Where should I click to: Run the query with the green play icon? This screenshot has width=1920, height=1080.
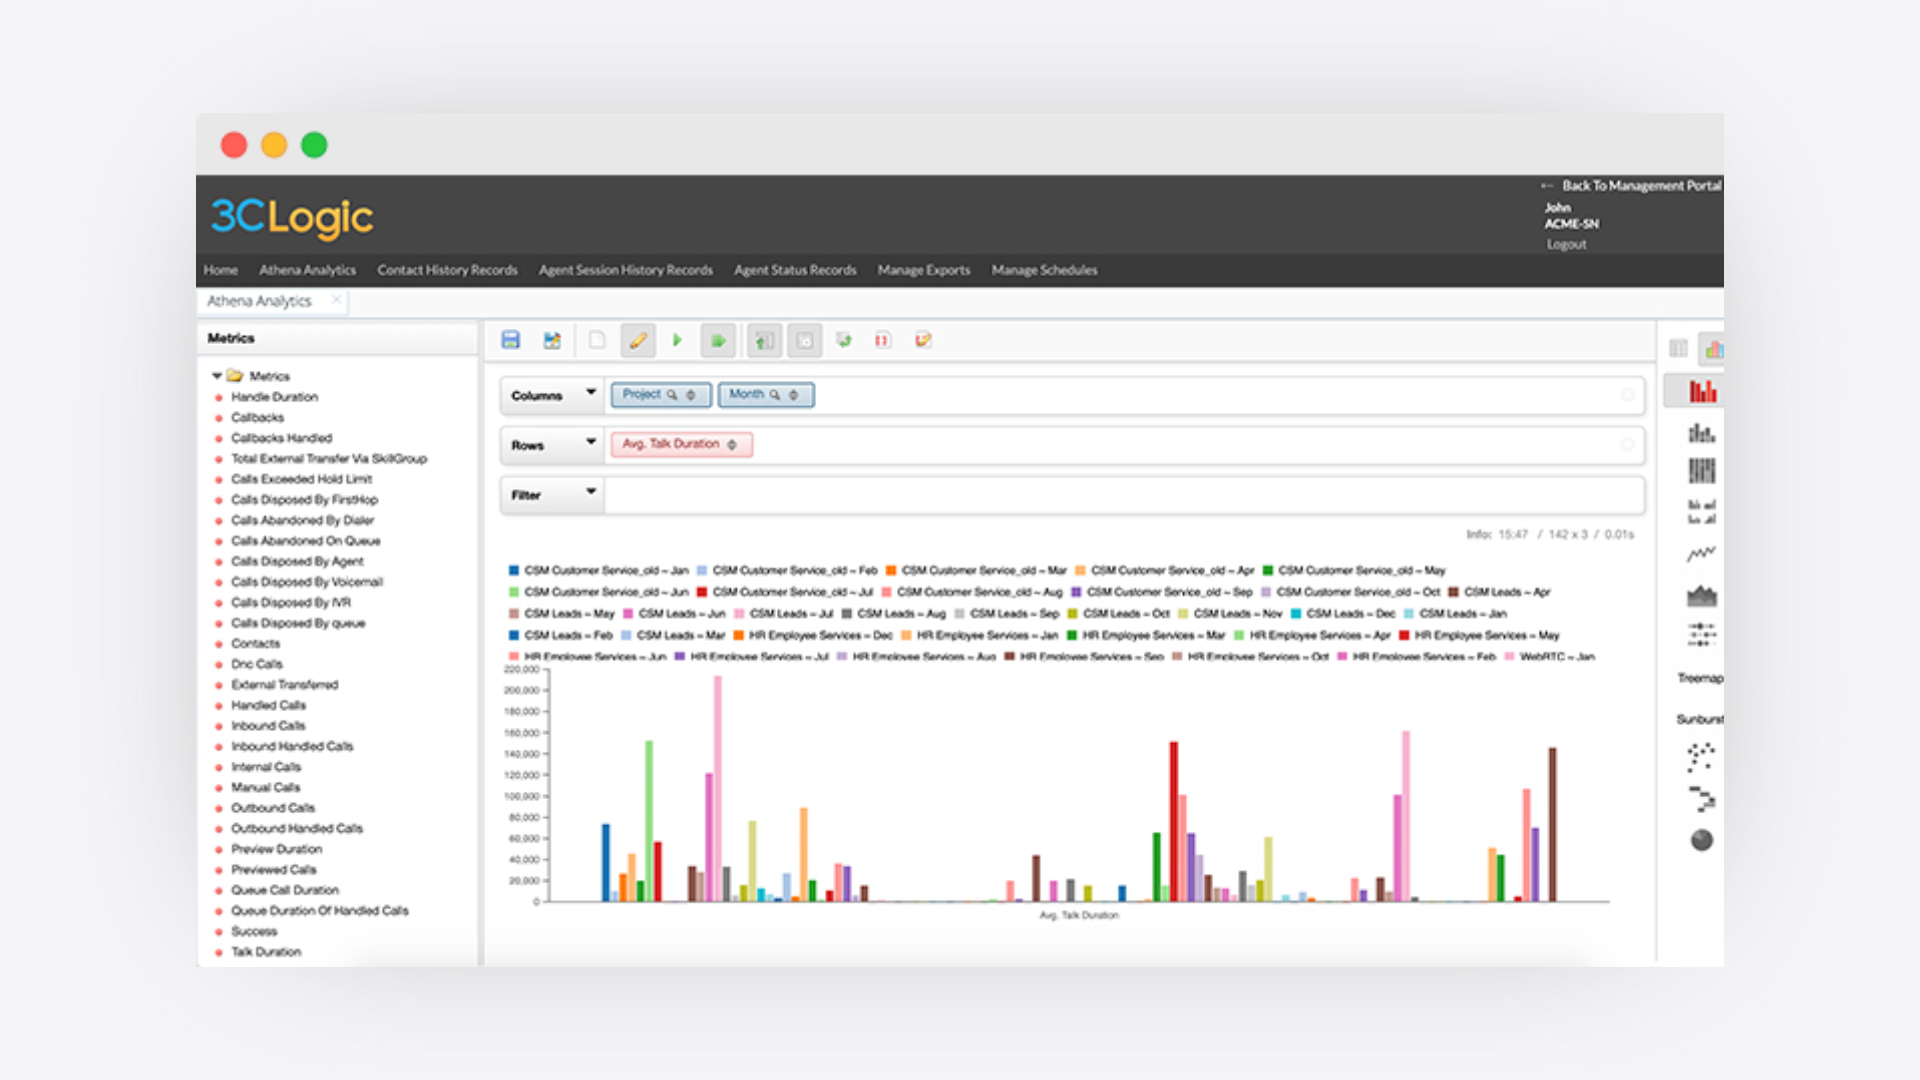click(x=677, y=340)
